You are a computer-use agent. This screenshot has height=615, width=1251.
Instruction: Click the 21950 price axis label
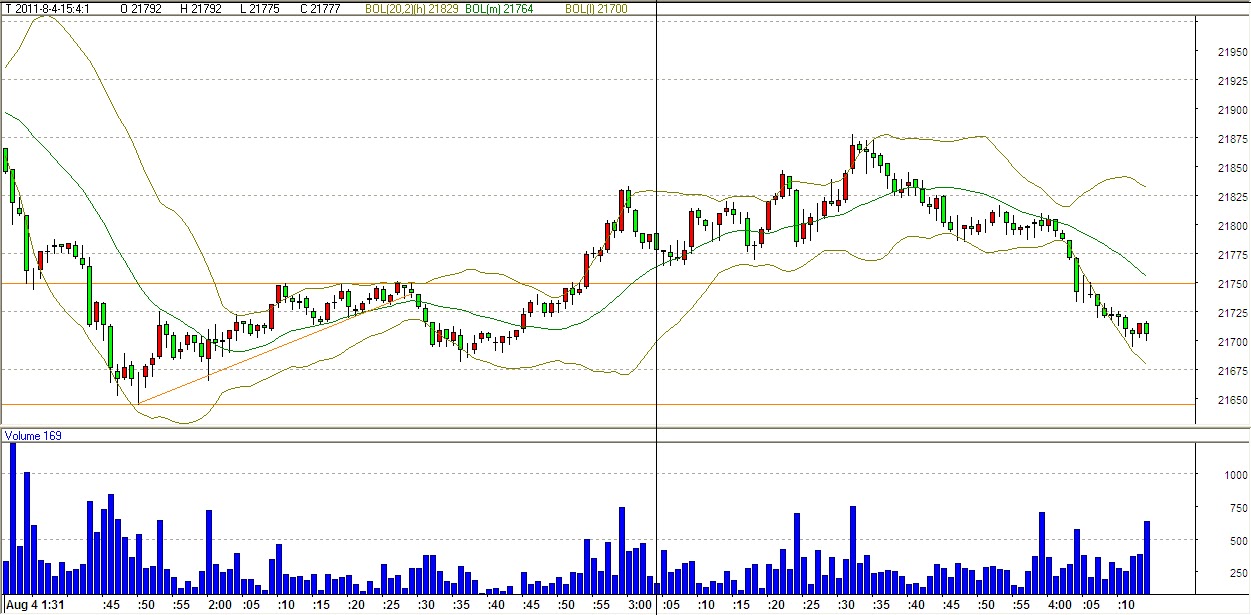pos(1232,52)
